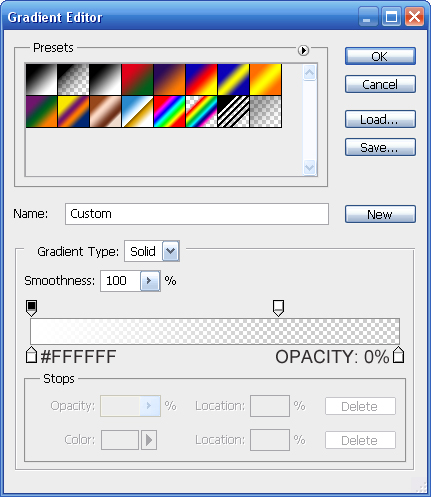Open the Color stop picker arrow
This screenshot has height=497, width=431.
[x=149, y=440]
